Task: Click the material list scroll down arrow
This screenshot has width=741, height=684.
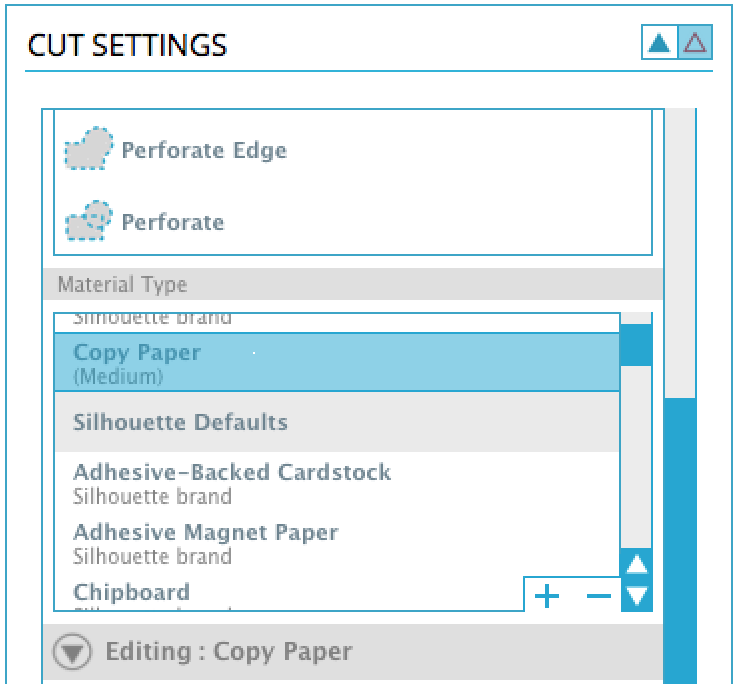Action: click(637, 596)
